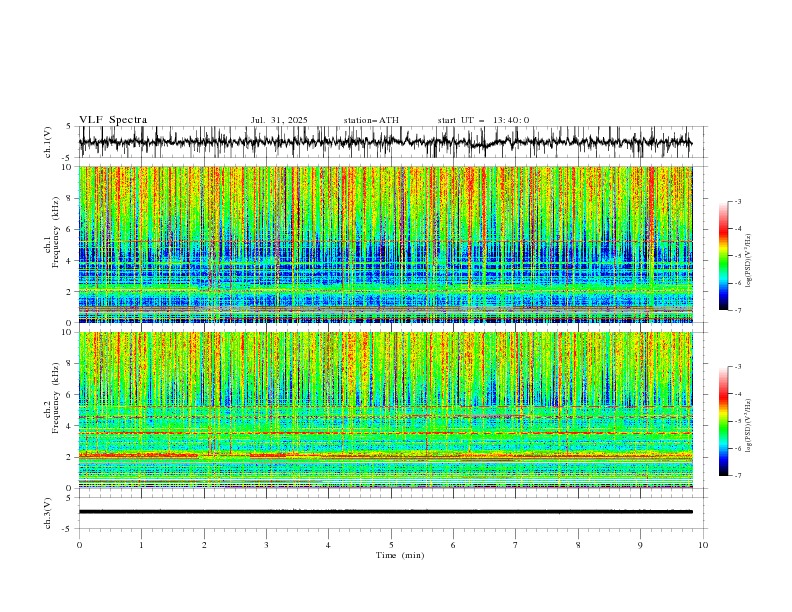This screenshot has height=612, width=792.
Task: Click time axis tick label "1"
Action: click(x=141, y=545)
